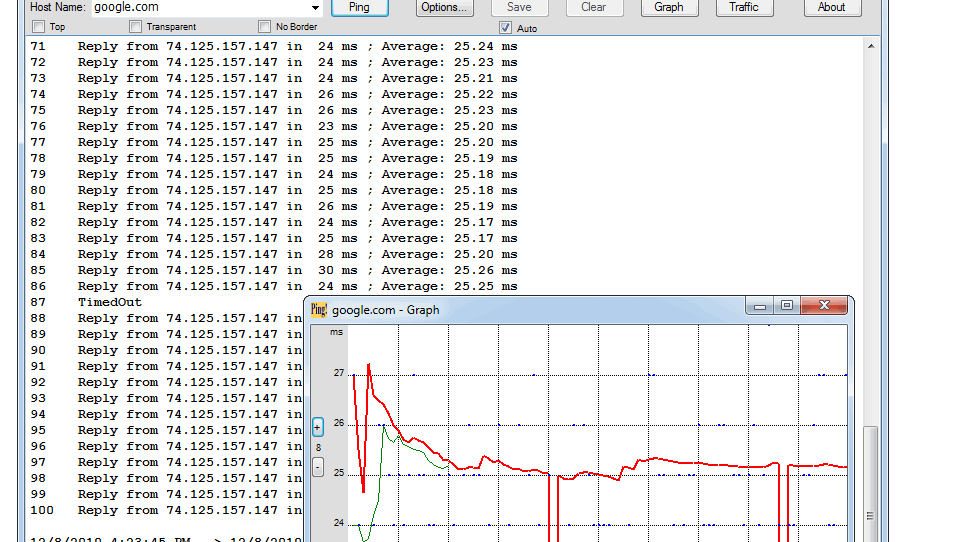Select log line 95 reply entry
This screenshot has height=542, width=963.
click(166, 430)
